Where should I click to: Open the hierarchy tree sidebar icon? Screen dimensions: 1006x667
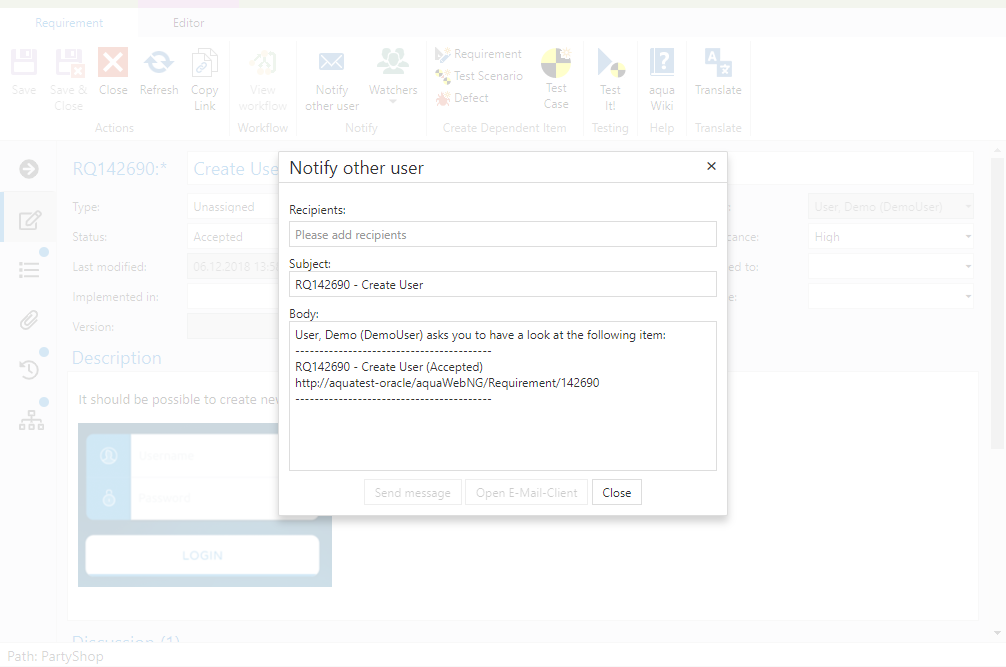(30, 420)
